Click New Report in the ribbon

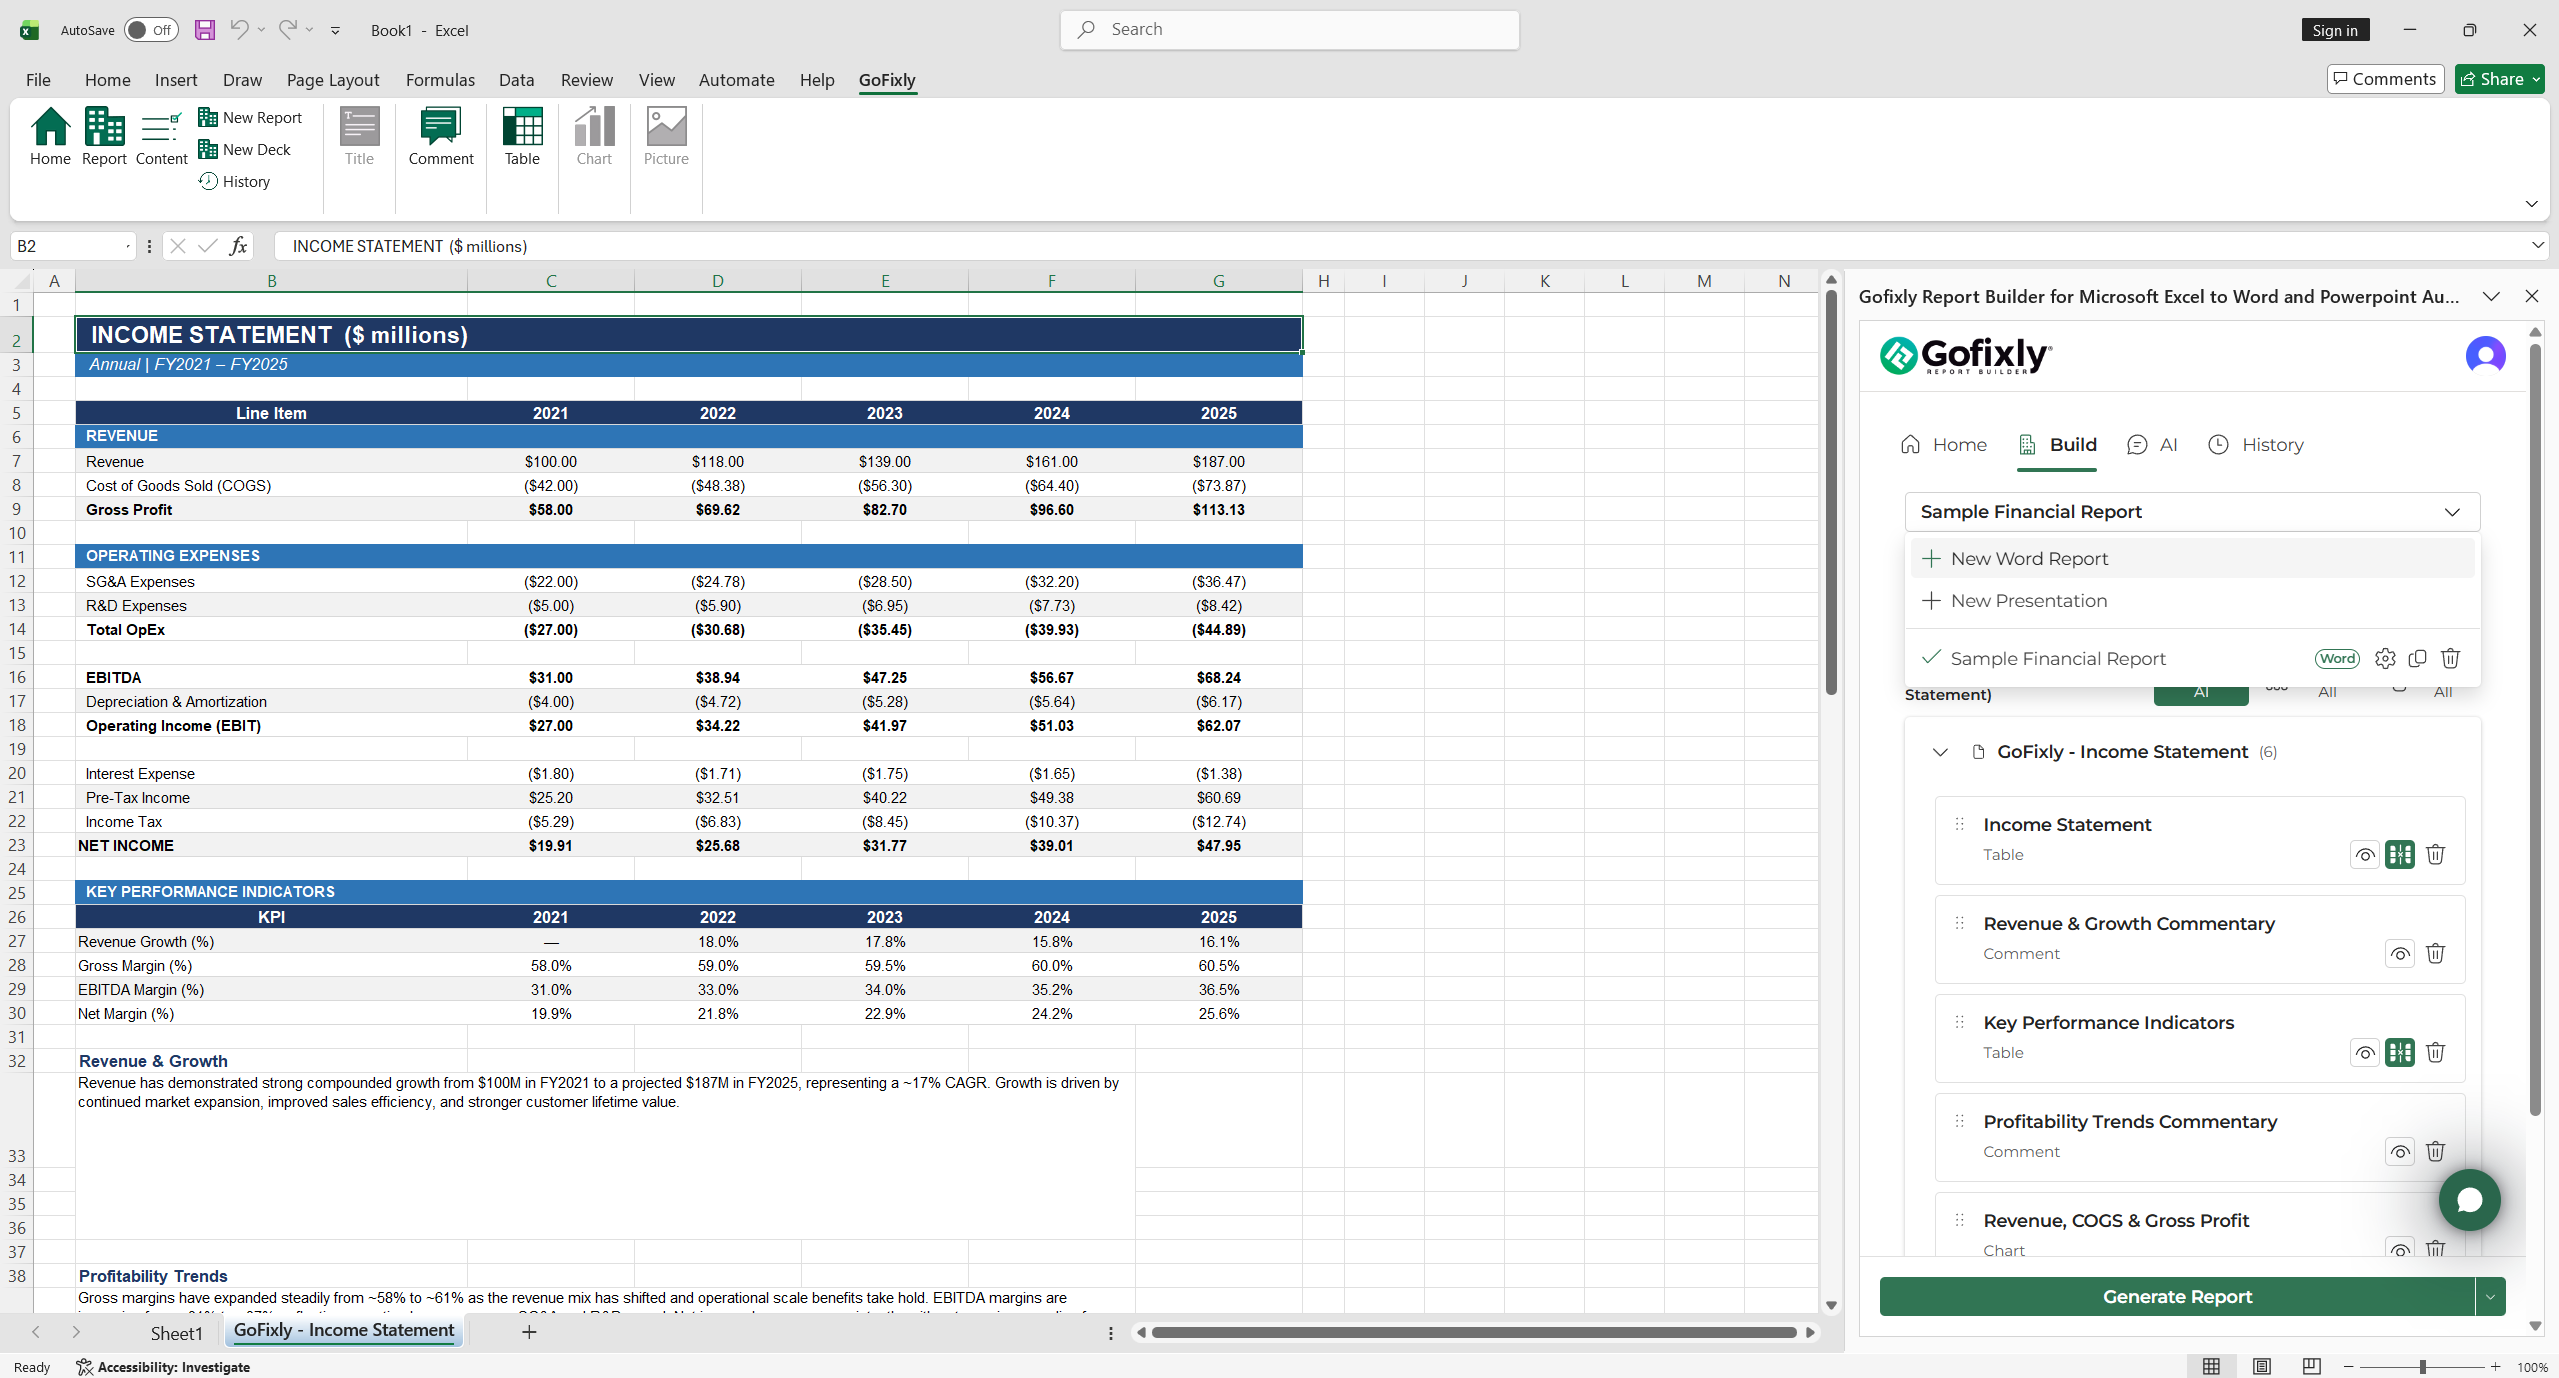pos(250,117)
